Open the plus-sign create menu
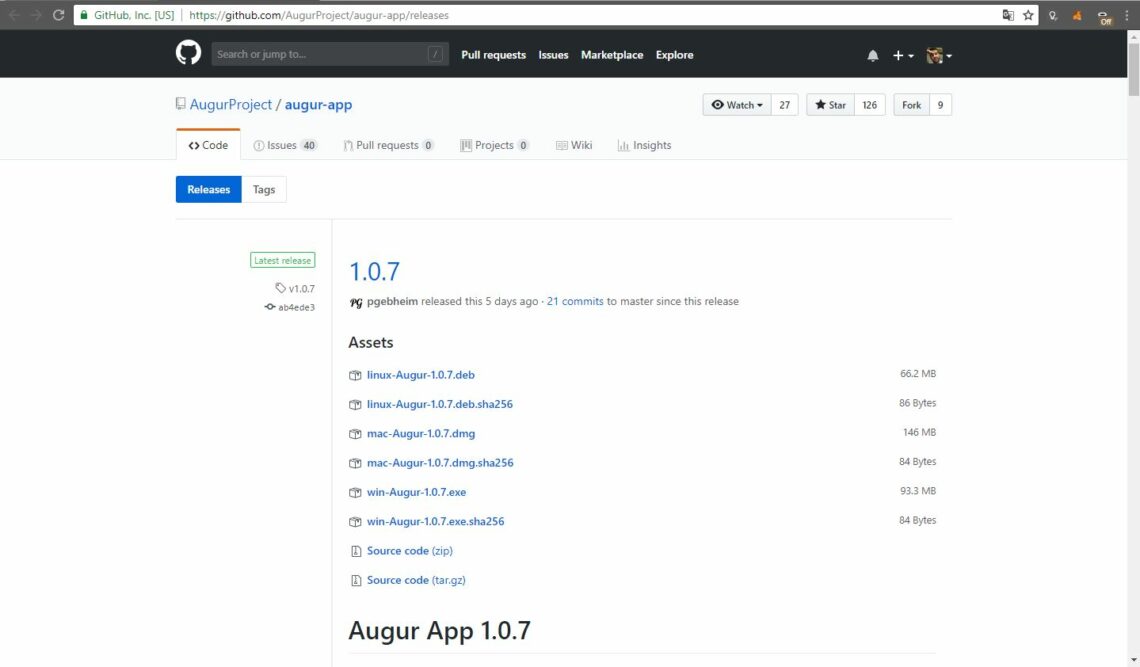The width and height of the screenshot is (1140, 667). (x=898, y=55)
